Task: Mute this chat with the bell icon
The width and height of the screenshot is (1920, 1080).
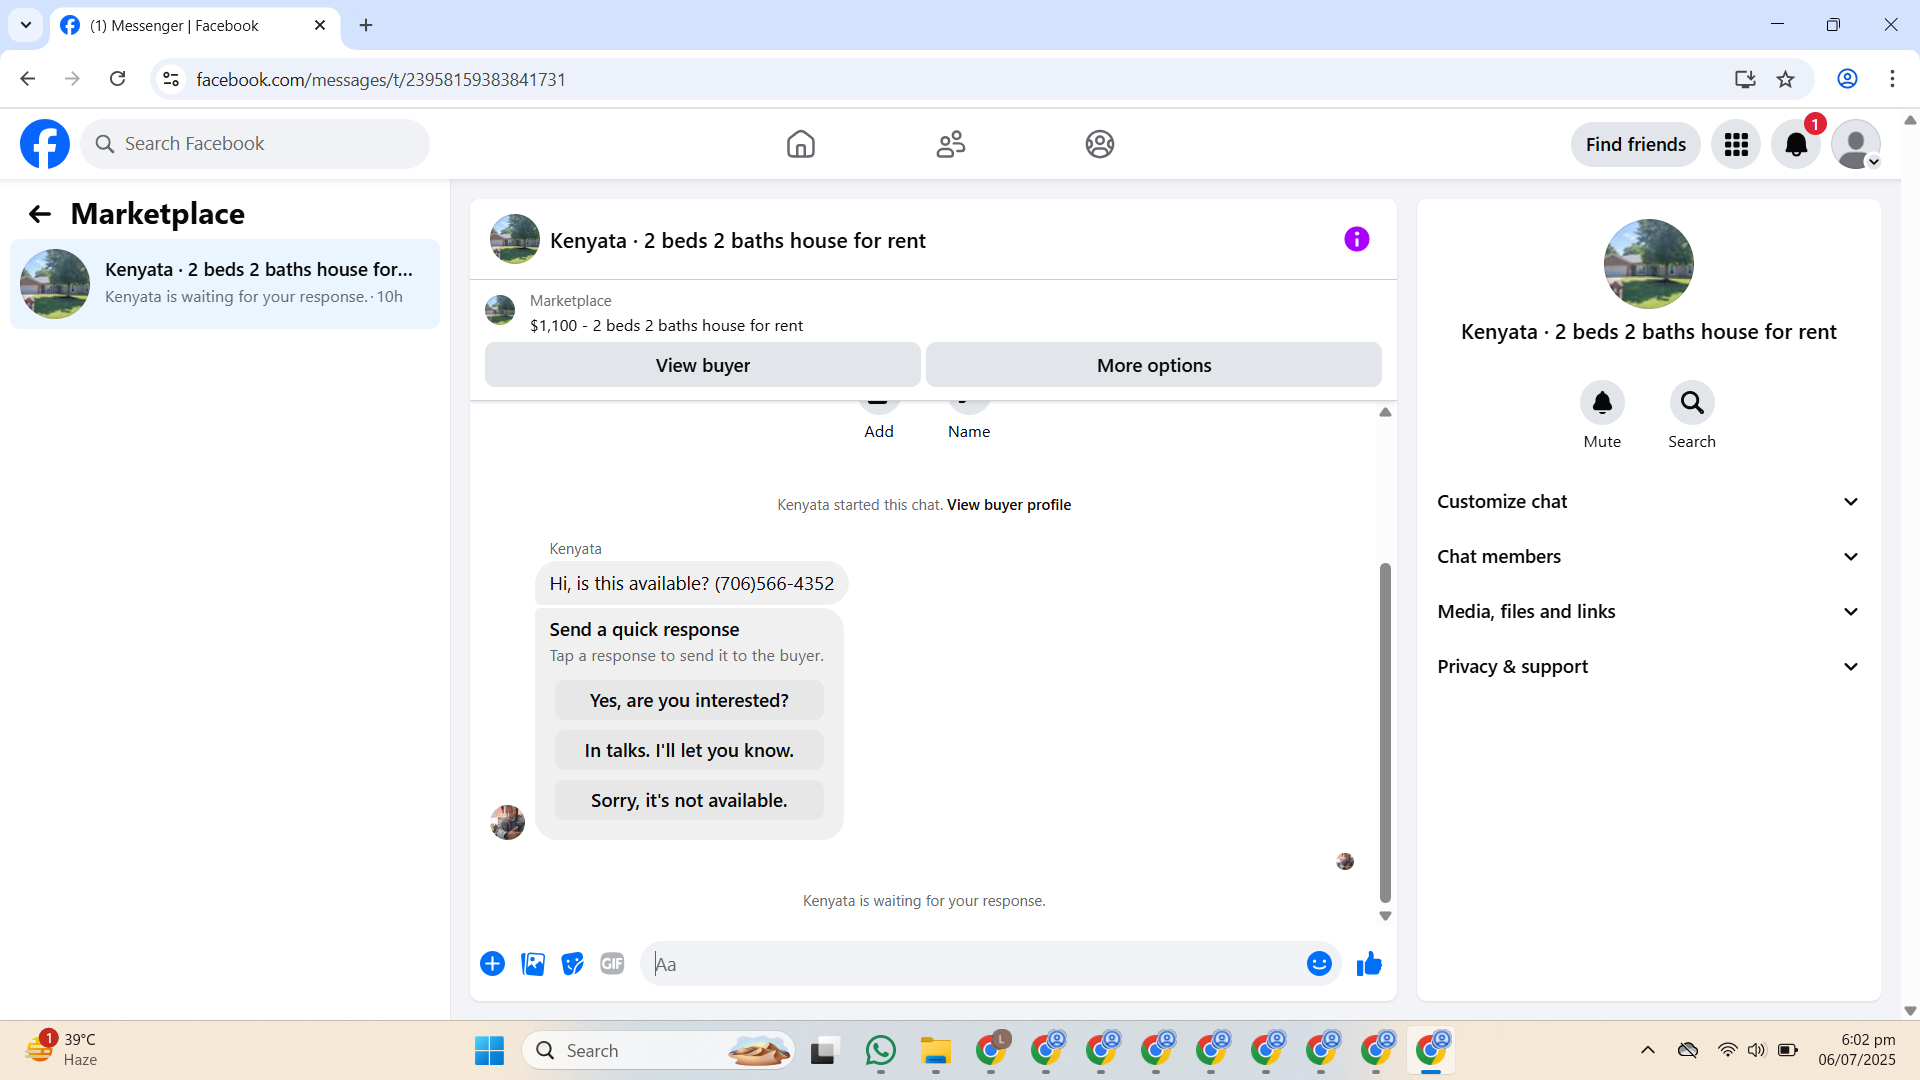Action: click(1602, 403)
